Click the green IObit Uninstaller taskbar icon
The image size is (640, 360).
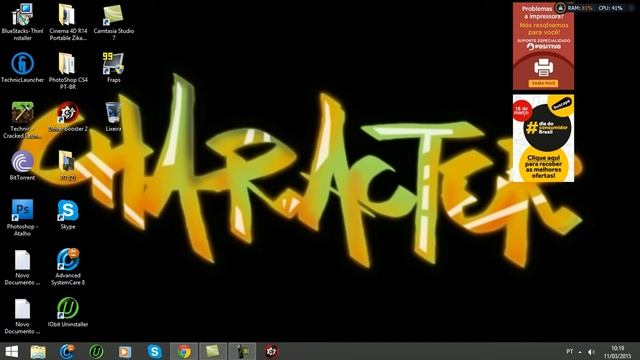point(96,351)
